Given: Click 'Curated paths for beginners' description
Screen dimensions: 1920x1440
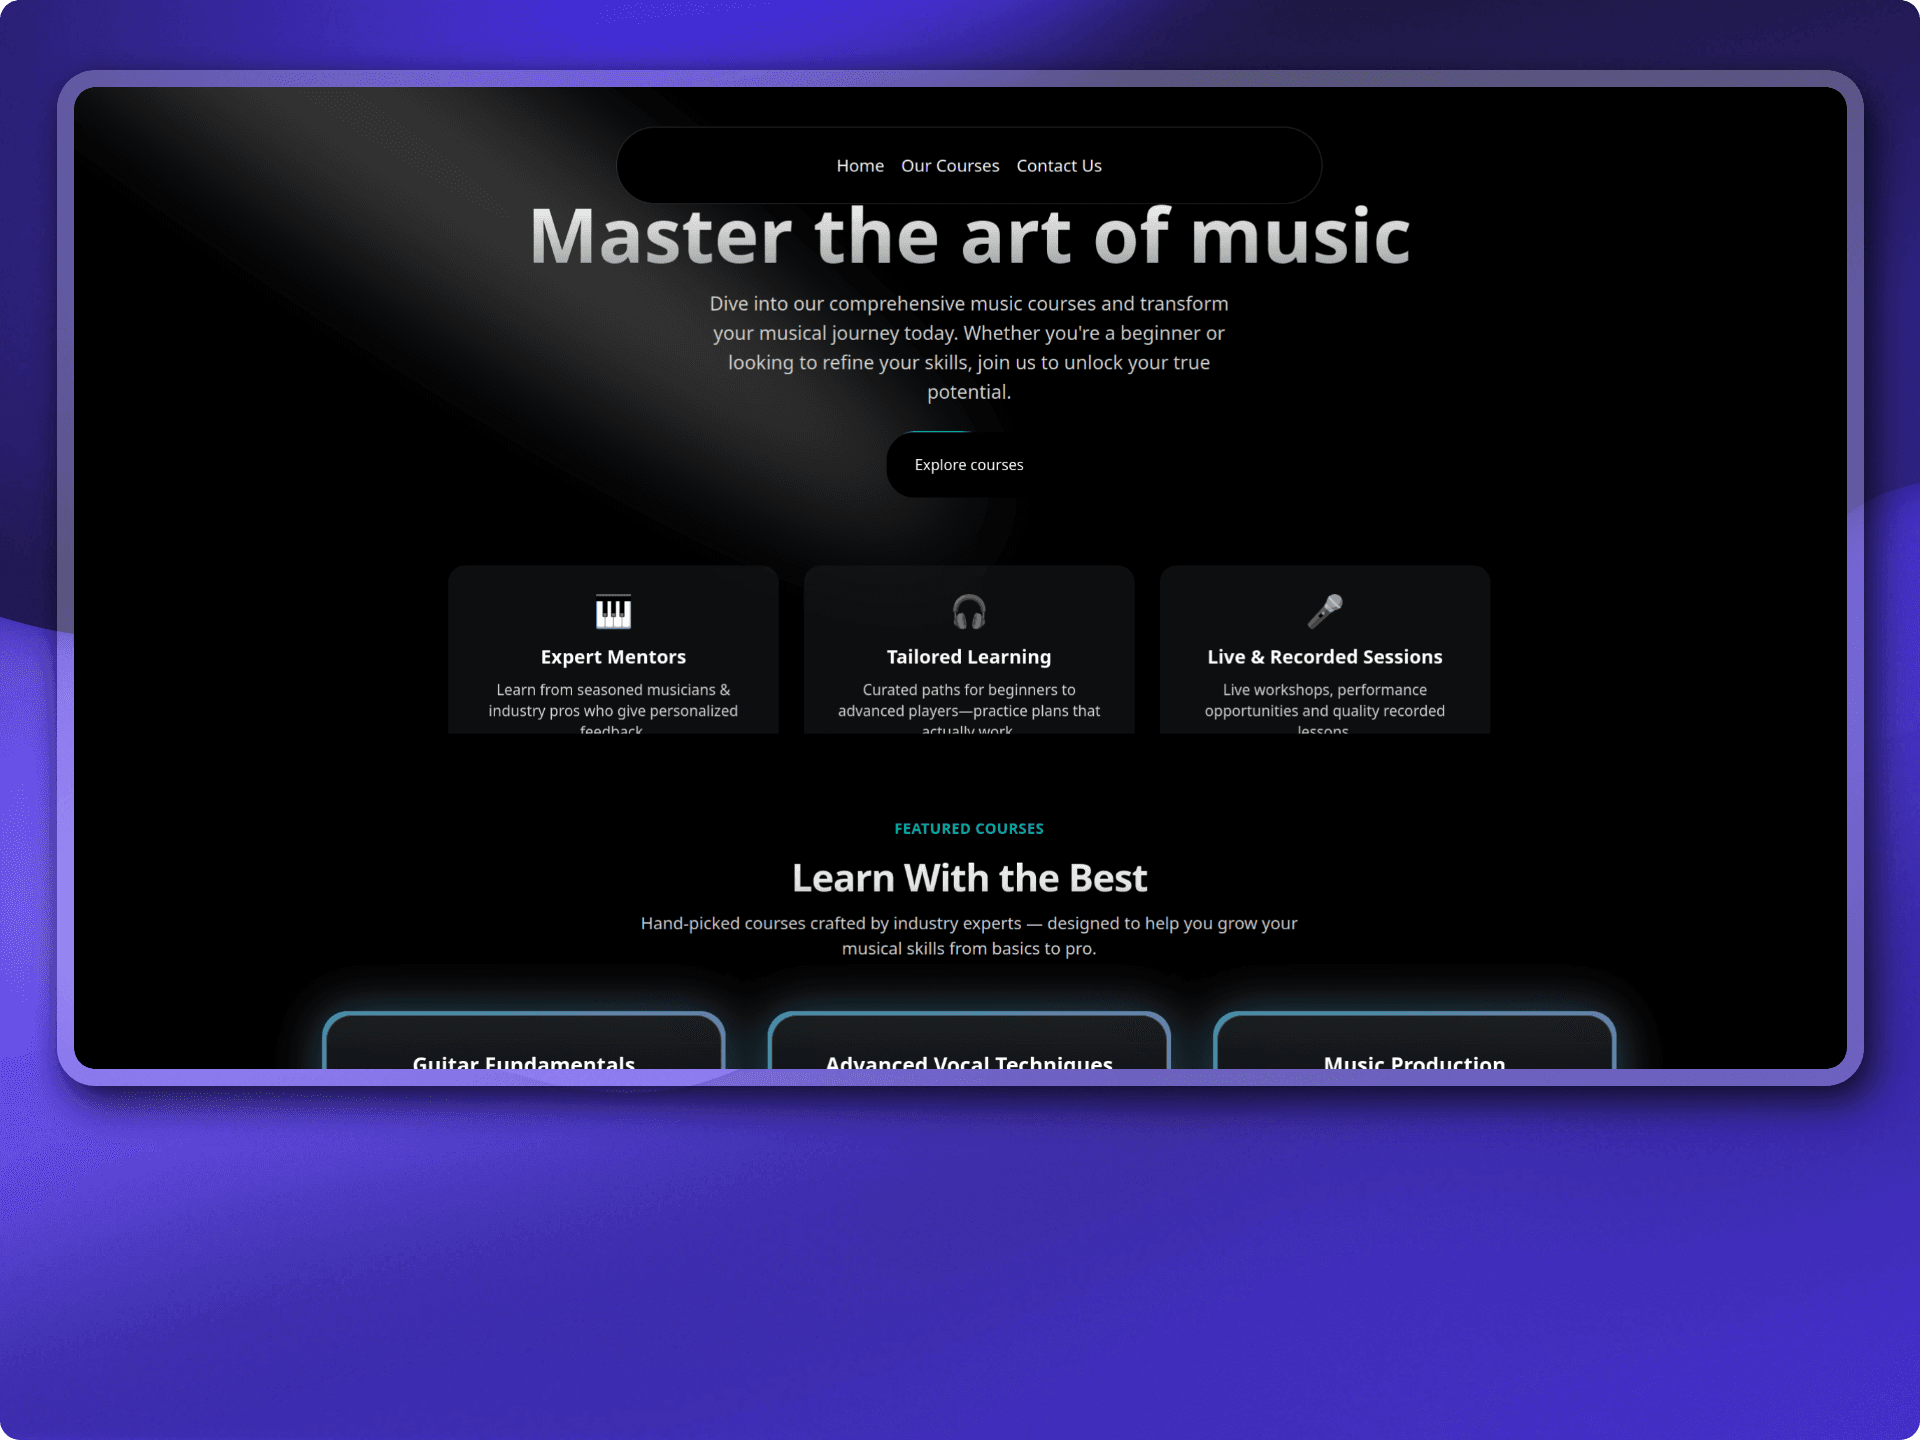Looking at the screenshot, I should point(969,709).
